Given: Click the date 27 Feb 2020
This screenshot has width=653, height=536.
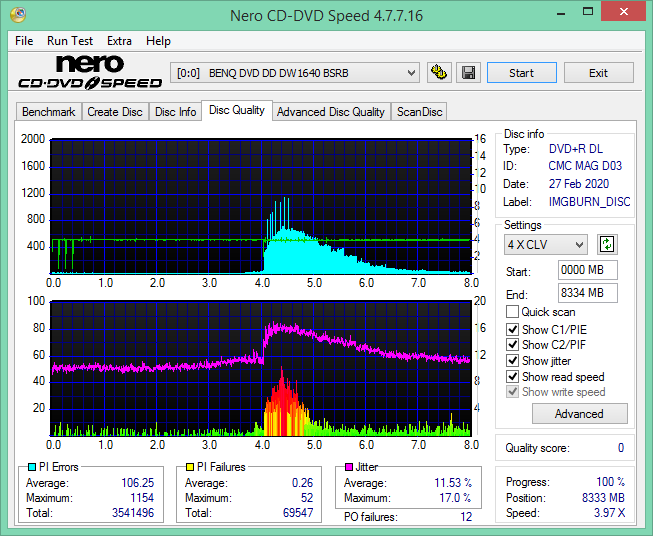Looking at the screenshot, I should 578,184.
